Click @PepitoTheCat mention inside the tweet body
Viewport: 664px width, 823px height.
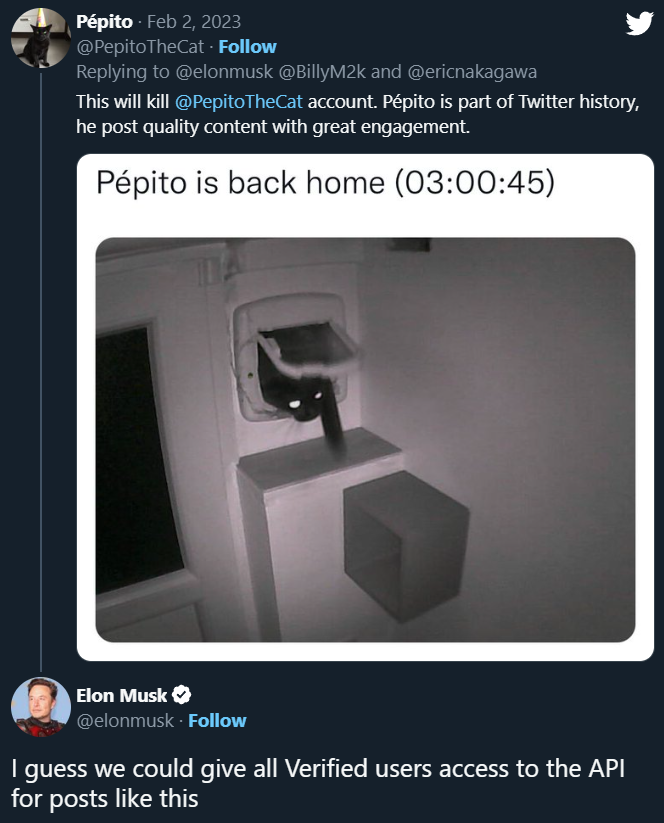point(240,103)
